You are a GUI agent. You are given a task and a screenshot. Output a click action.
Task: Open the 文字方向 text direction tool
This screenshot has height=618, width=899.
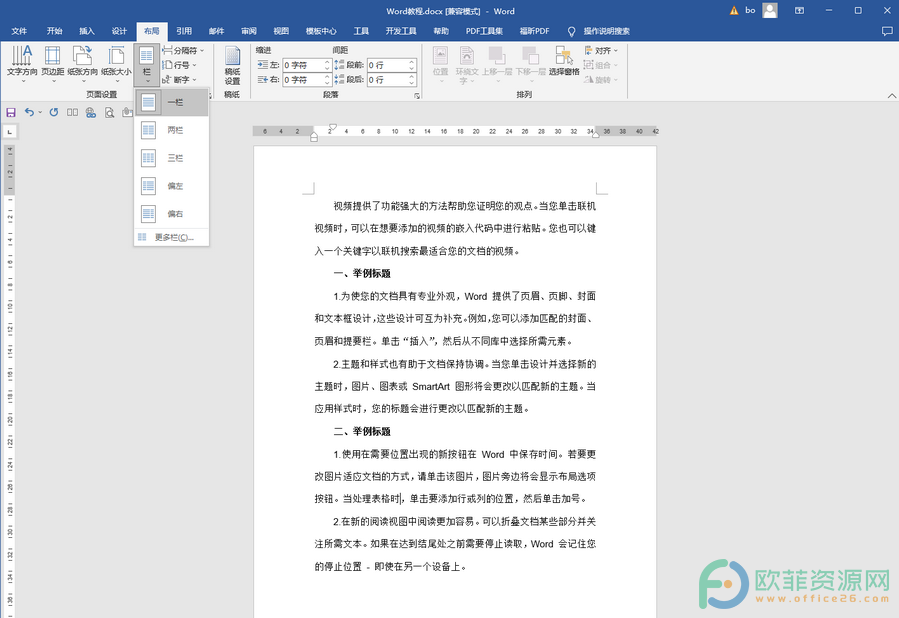coord(22,62)
